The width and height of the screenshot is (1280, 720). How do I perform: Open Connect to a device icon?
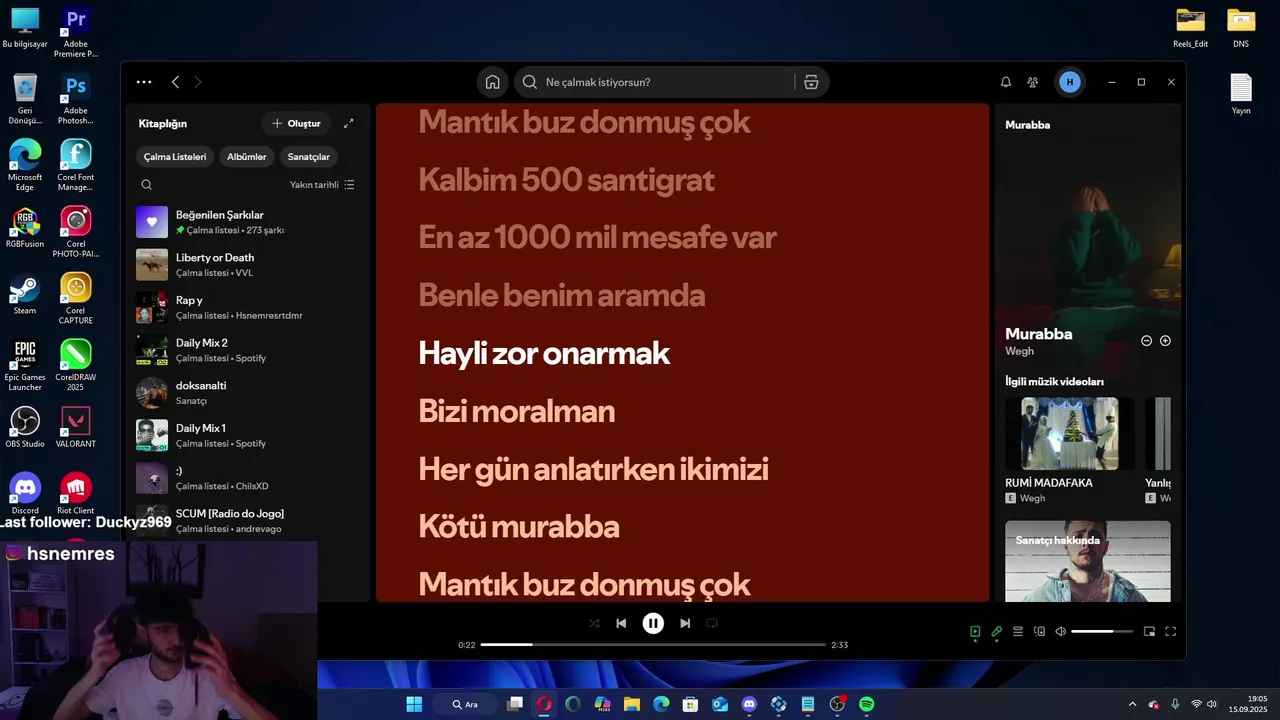1039,631
